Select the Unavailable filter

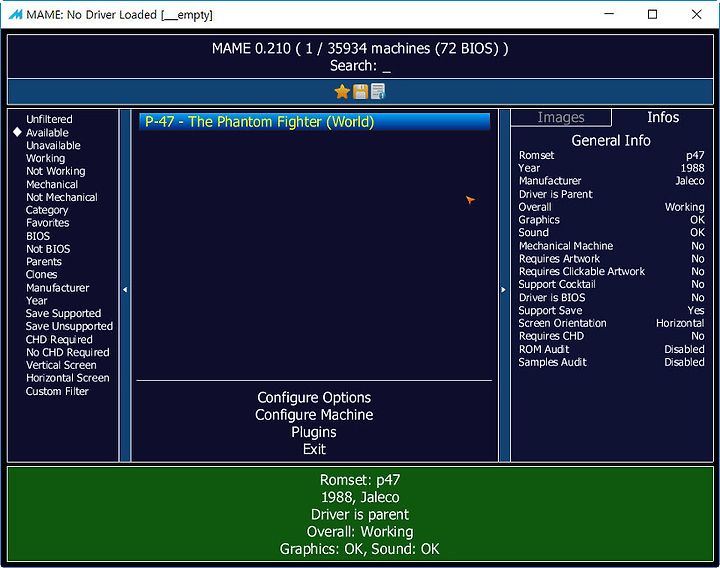(53, 146)
